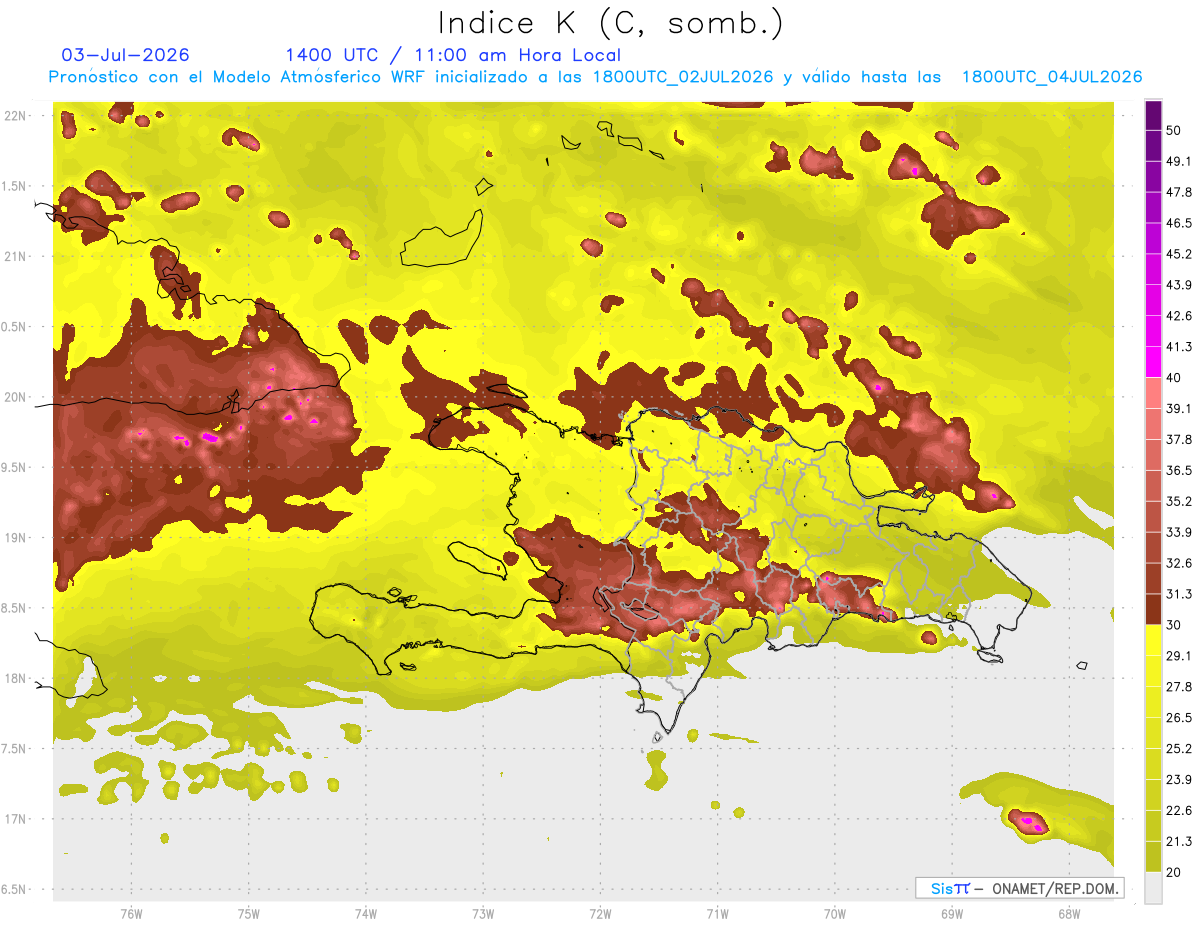Screen dimensions: 1200x927
Task: Click the 71W longitude label
Action: tap(717, 914)
